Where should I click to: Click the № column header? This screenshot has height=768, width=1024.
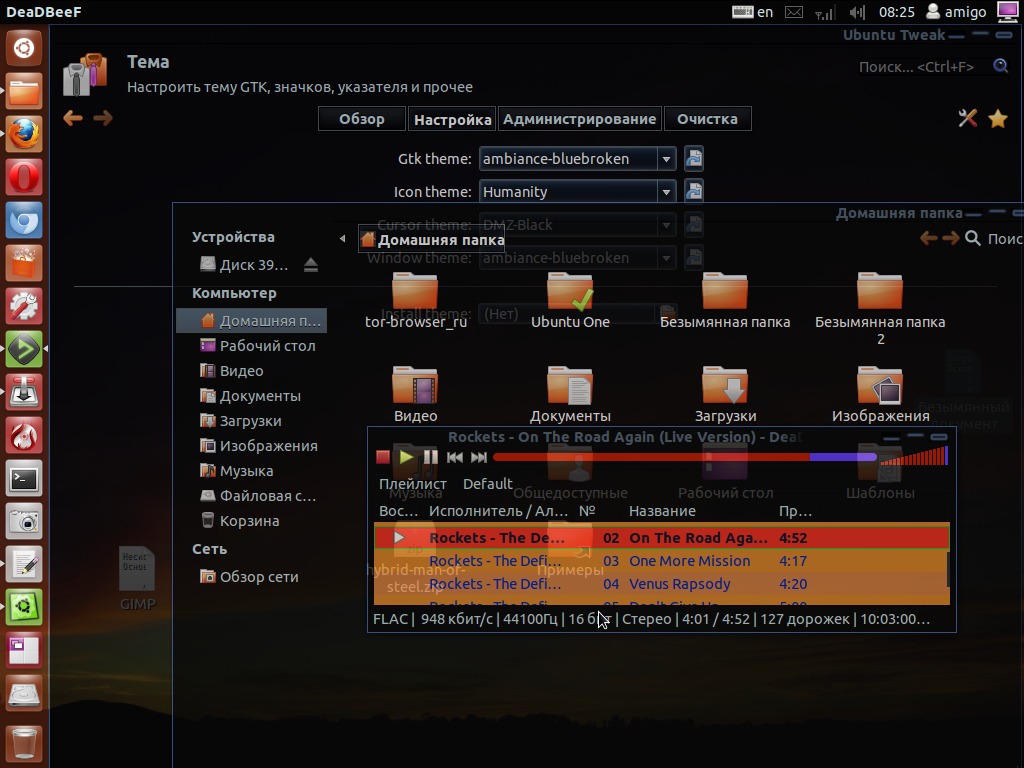click(587, 511)
